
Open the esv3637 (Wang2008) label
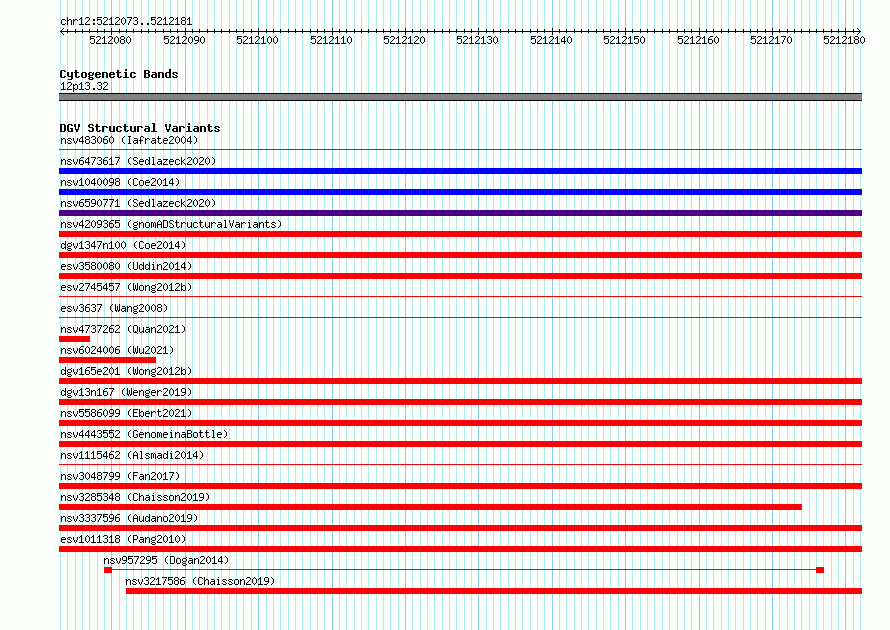[114, 308]
